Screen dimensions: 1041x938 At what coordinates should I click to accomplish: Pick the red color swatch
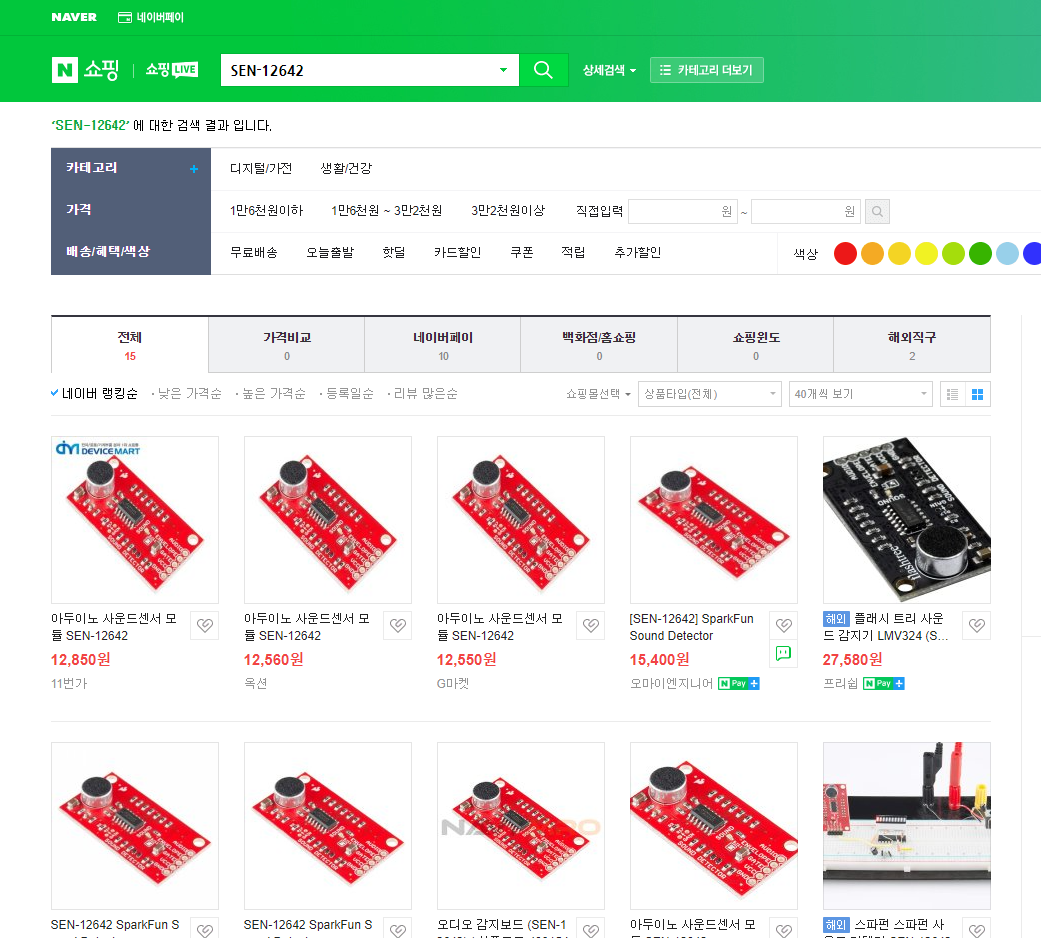click(845, 253)
